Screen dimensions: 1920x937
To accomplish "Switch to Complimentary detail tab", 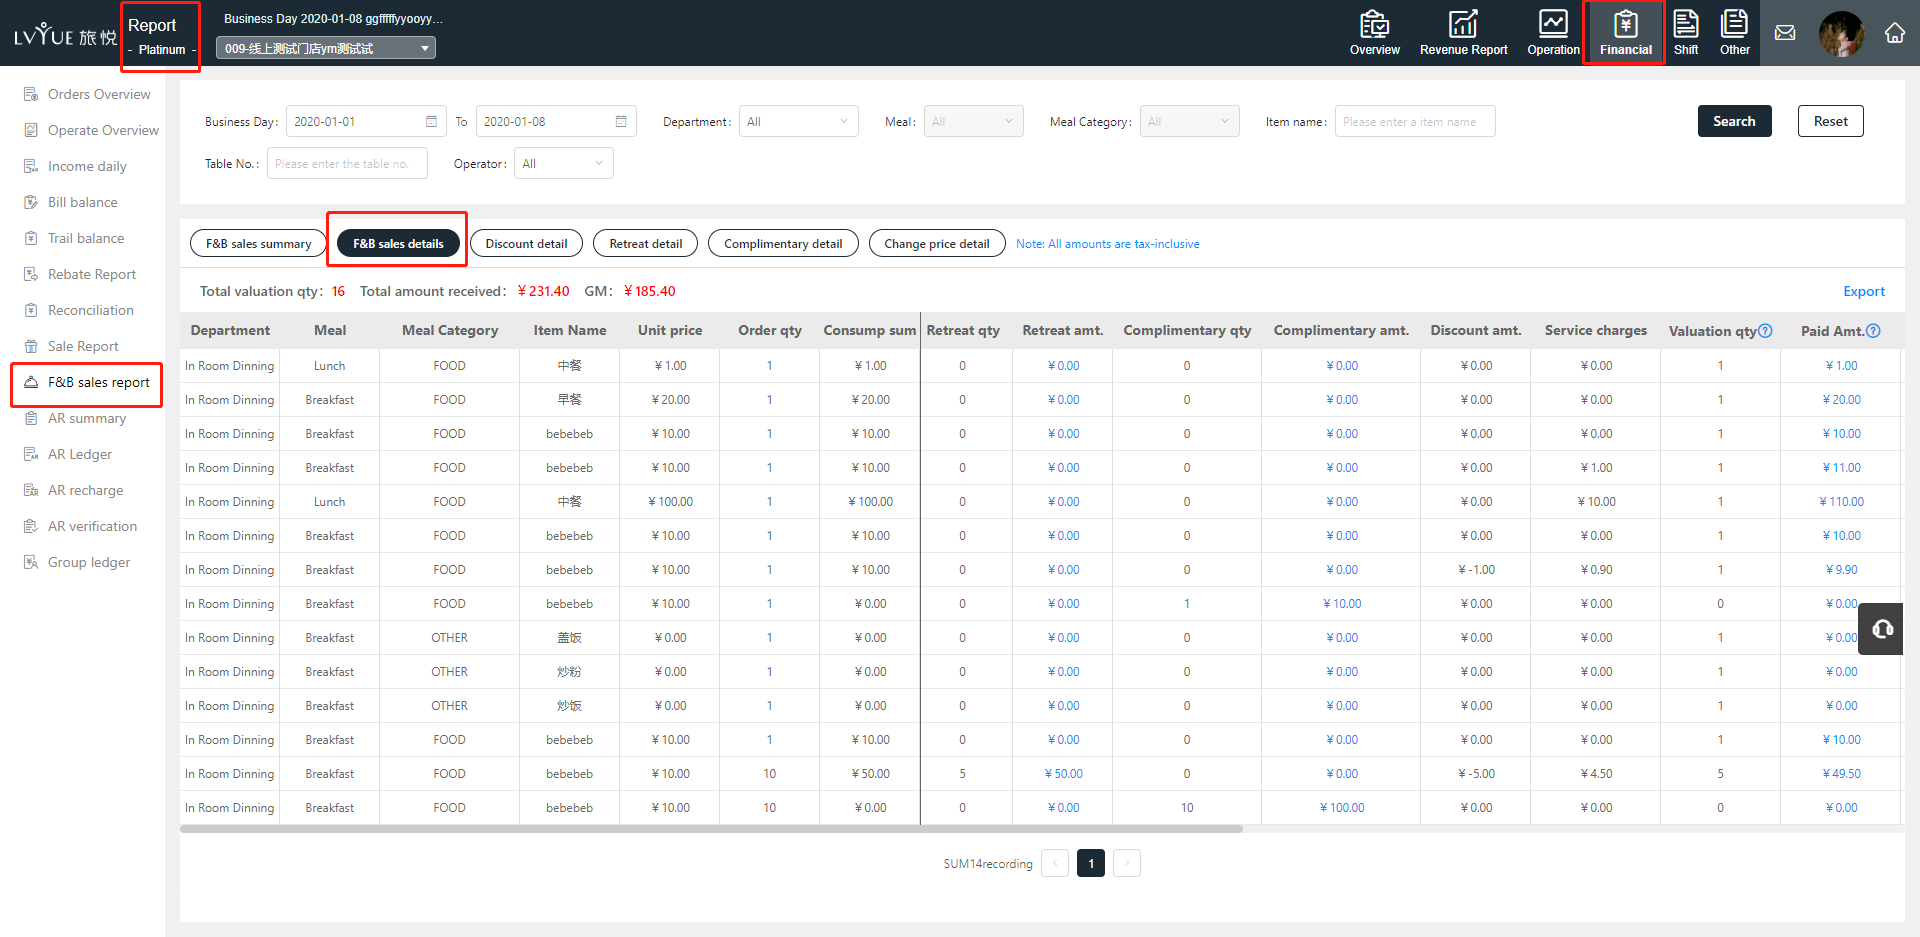I will click(783, 243).
